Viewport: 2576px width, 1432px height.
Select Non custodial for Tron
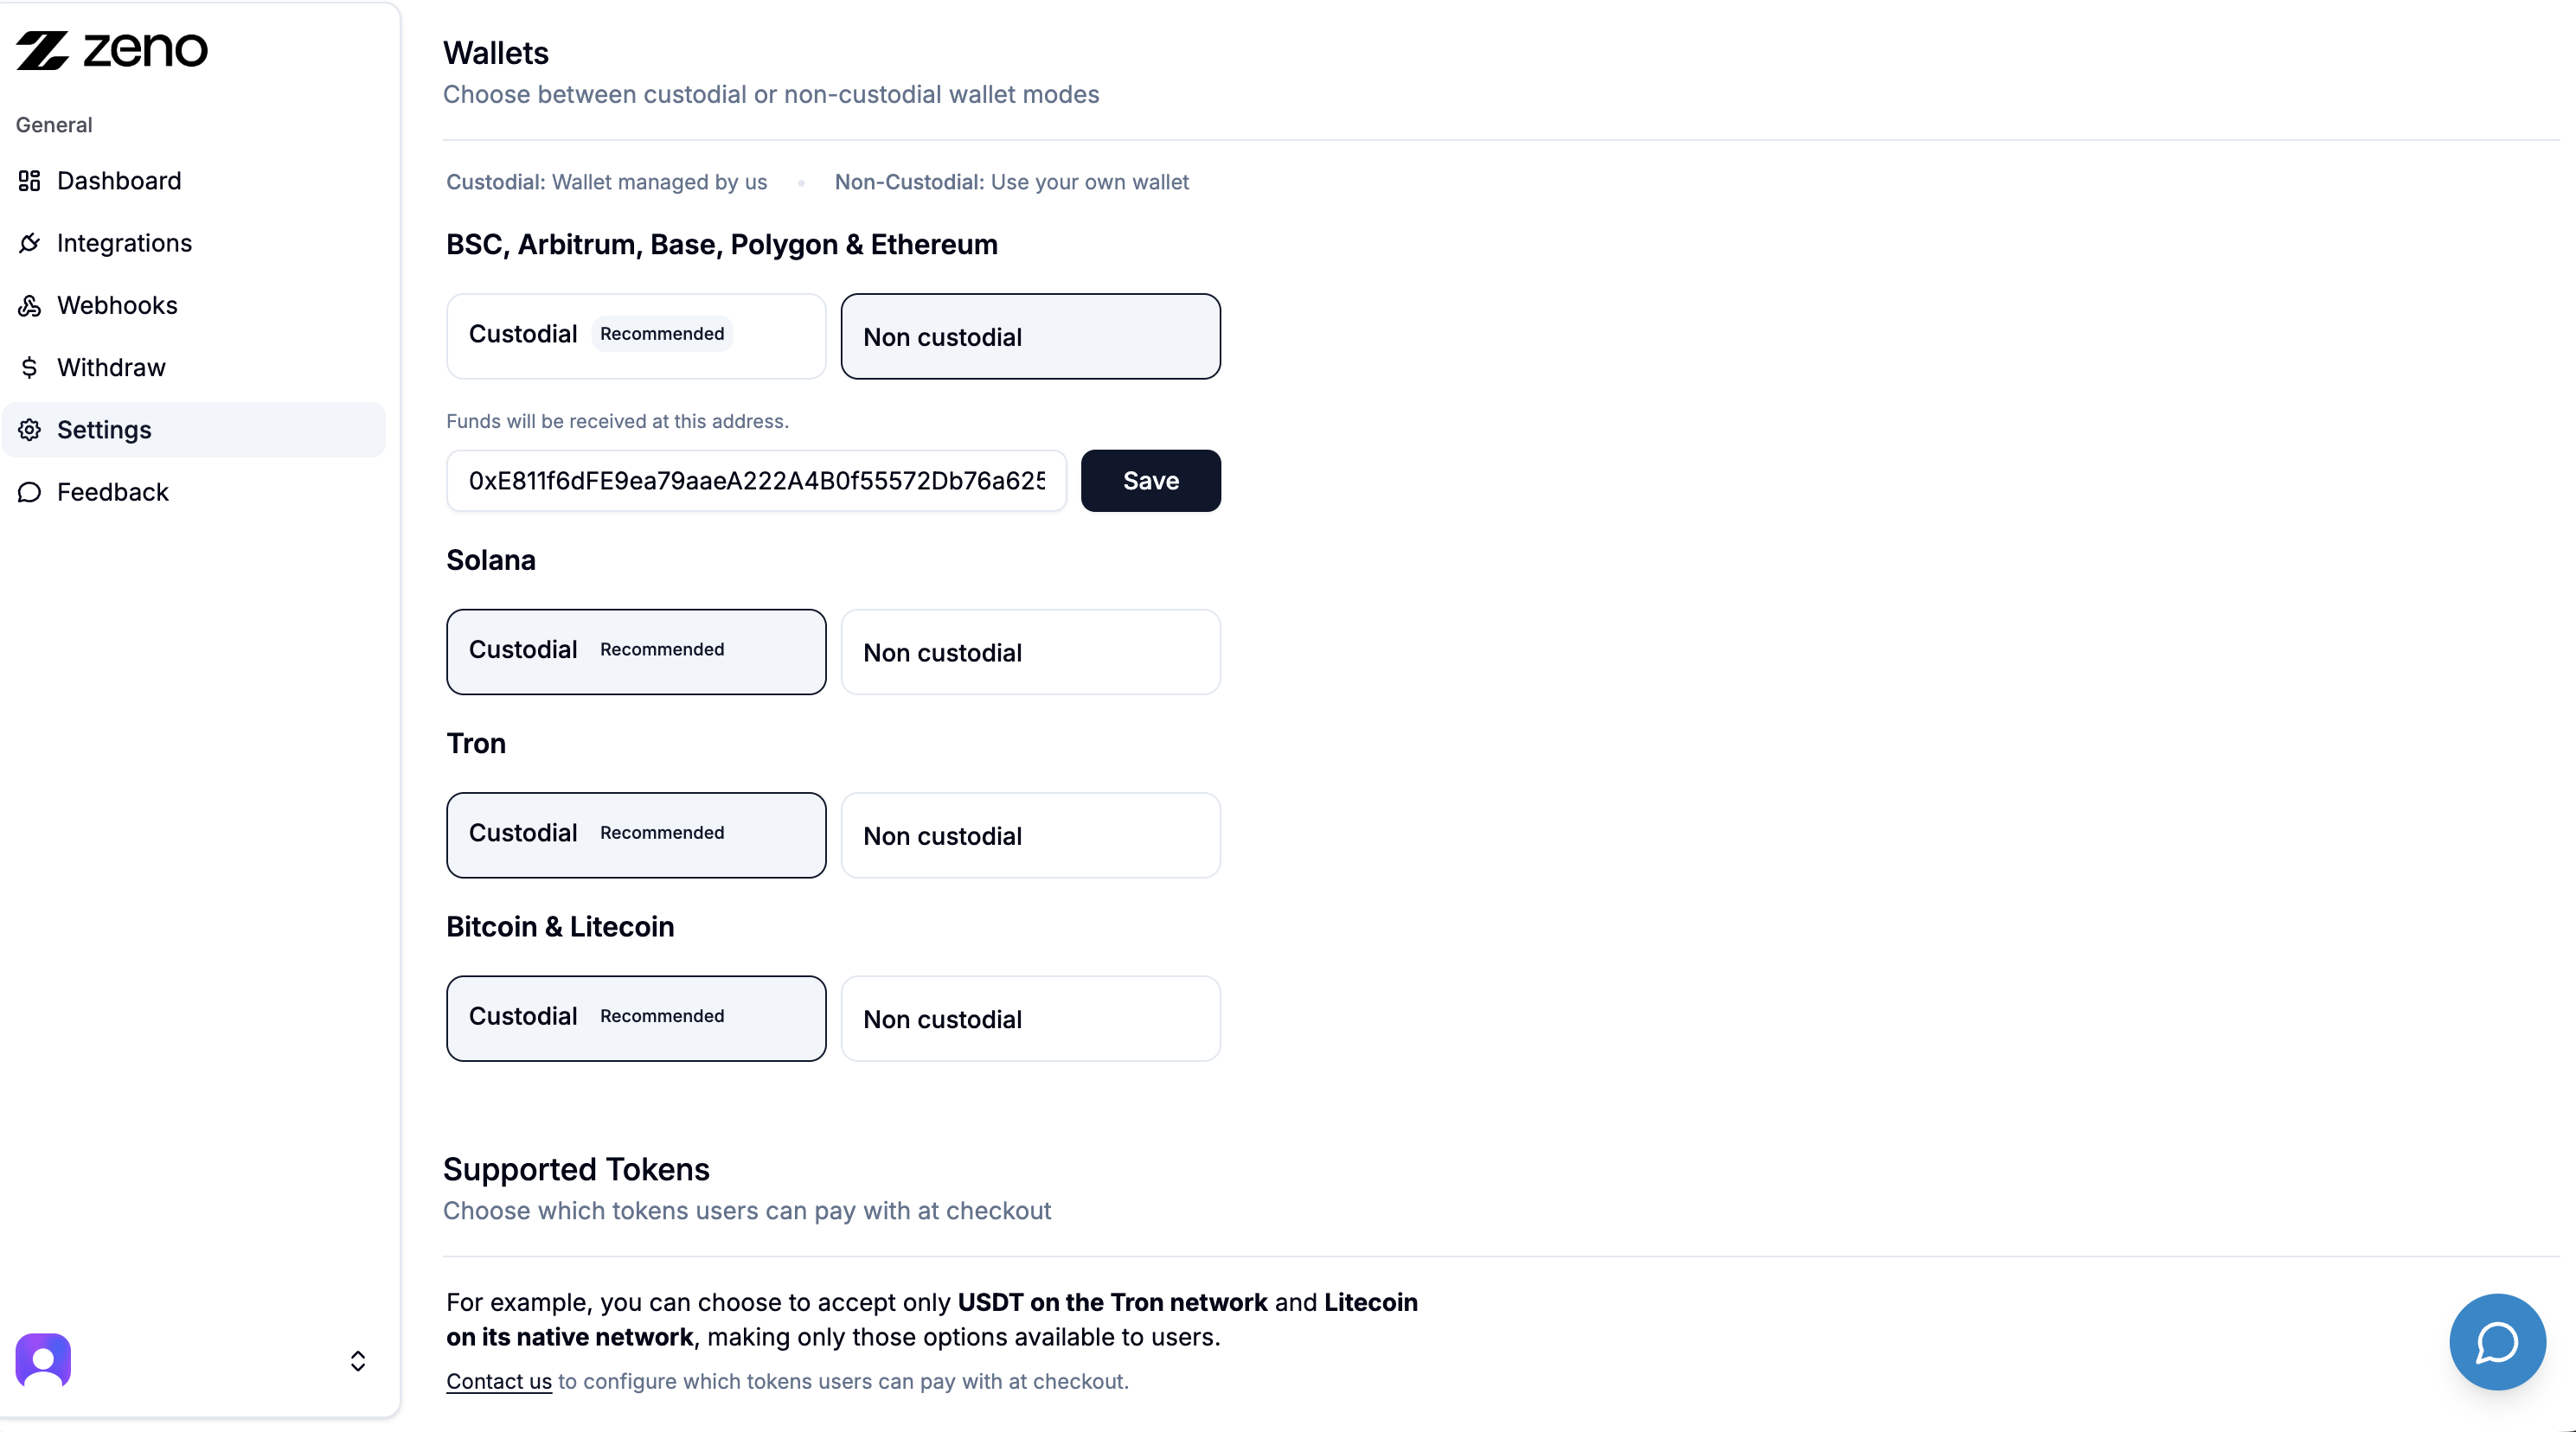tap(1030, 835)
